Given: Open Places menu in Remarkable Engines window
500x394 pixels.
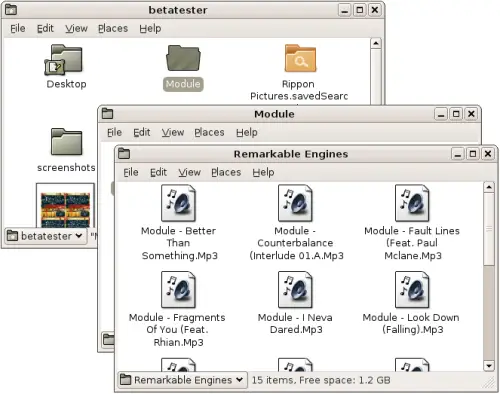Looking at the screenshot, I should 226,172.
